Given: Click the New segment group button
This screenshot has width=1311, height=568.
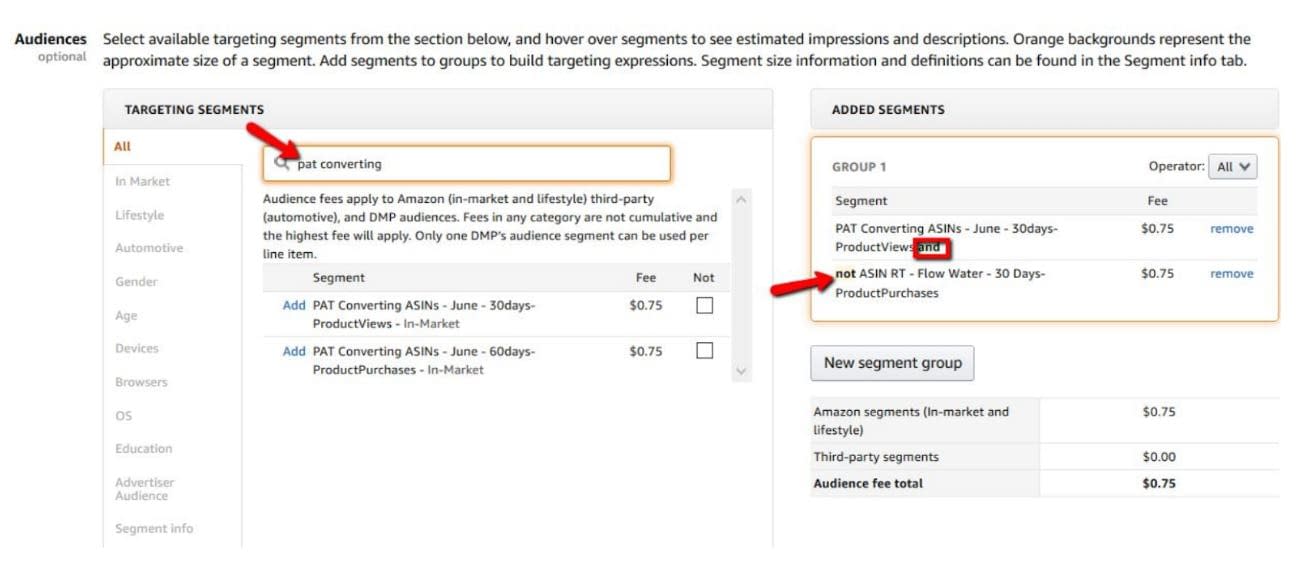Looking at the screenshot, I should 892,363.
